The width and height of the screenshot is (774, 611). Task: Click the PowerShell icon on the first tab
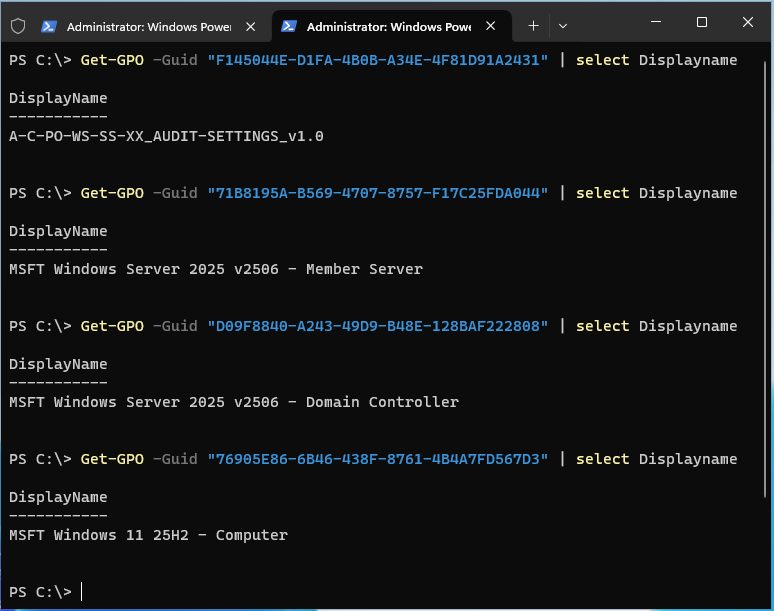[x=49, y=26]
